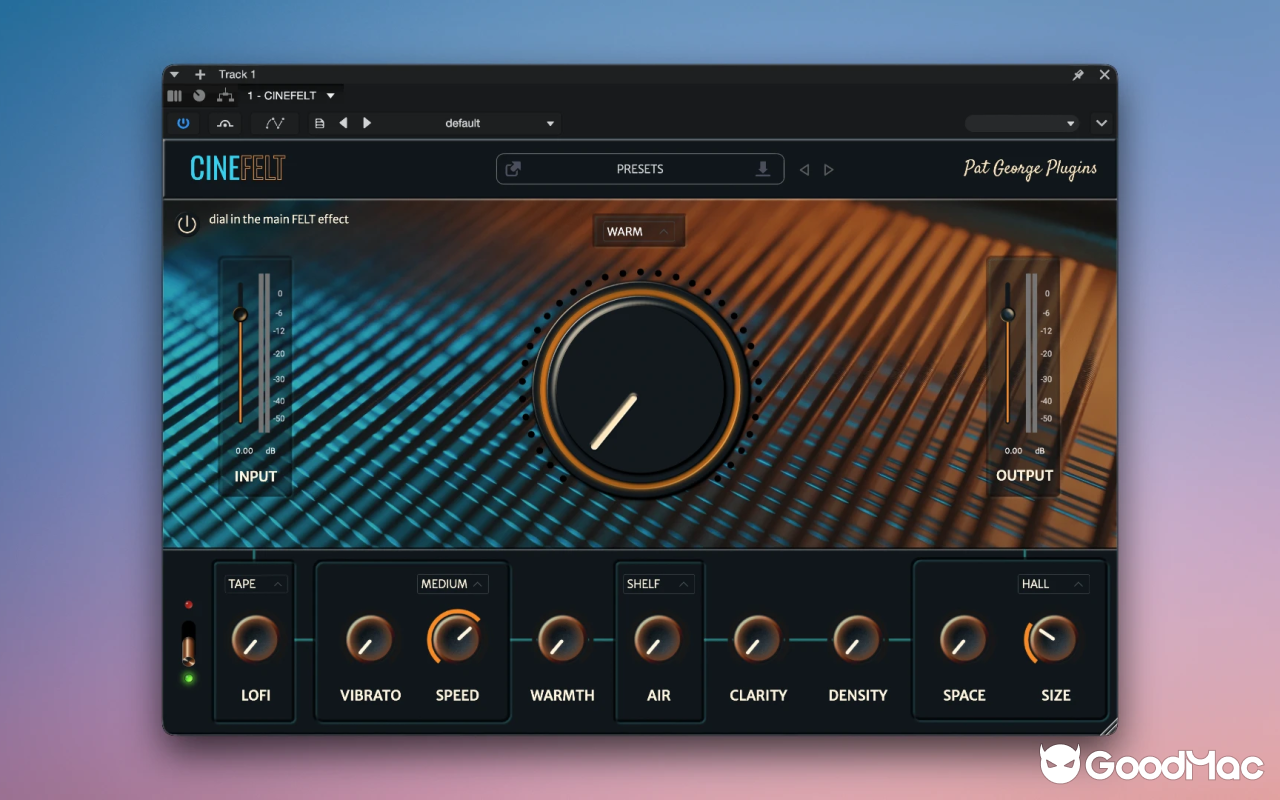Open the TAPE type dropdown
Screen dimensions: 1280x800
click(x=256, y=584)
